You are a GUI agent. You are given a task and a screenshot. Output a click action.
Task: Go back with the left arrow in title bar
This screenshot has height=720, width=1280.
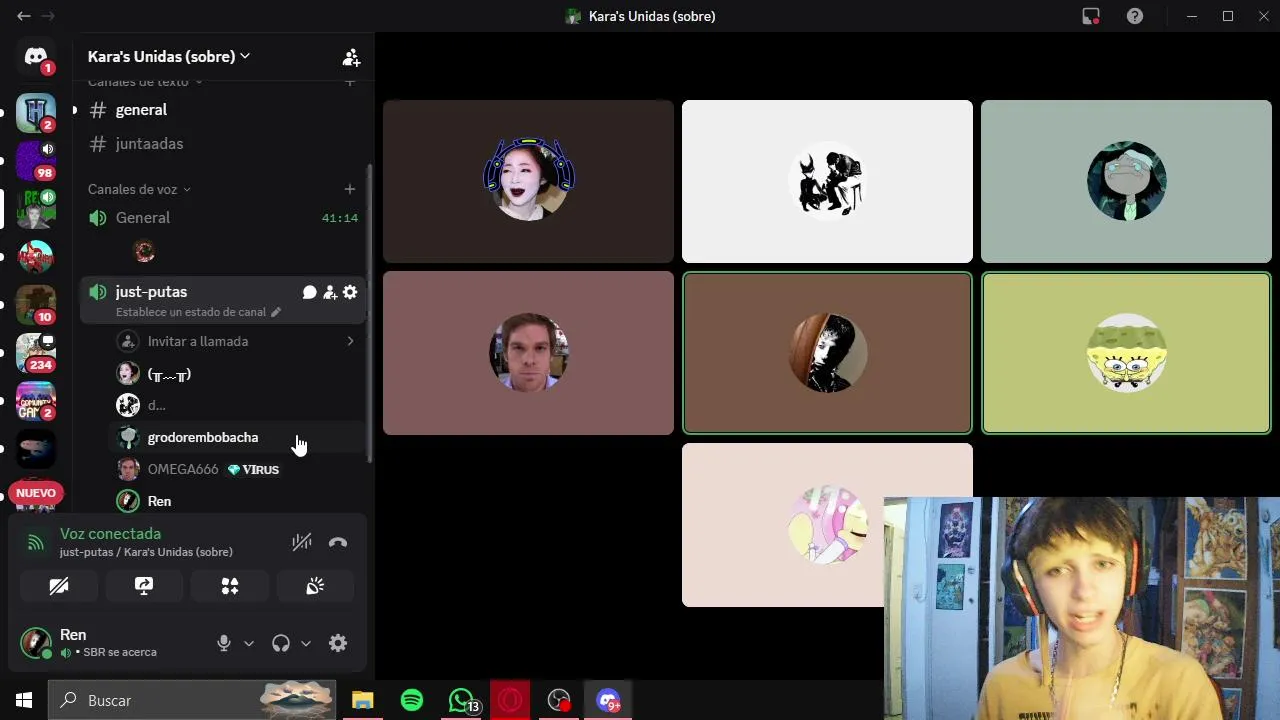click(24, 16)
